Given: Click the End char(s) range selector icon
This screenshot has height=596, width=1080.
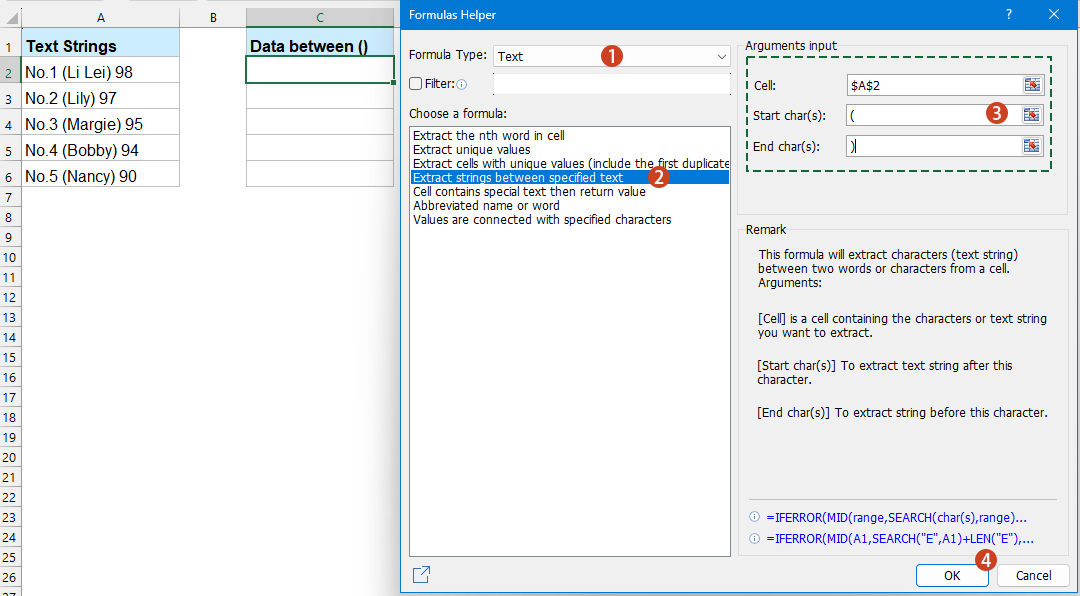Looking at the screenshot, I should [1031, 146].
